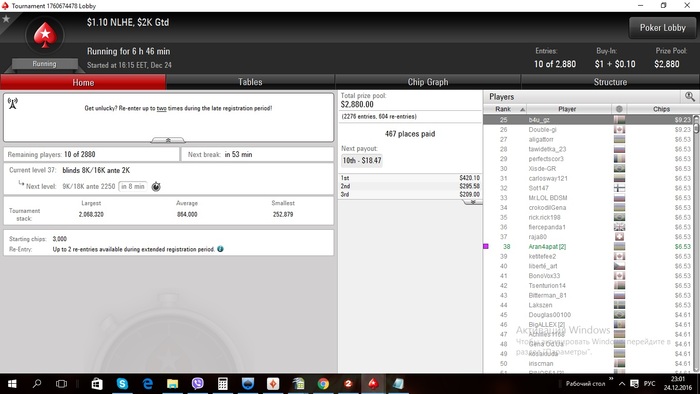This screenshot has width=700, height=394.
Task: Open the player search magnifier
Action: tap(690, 96)
